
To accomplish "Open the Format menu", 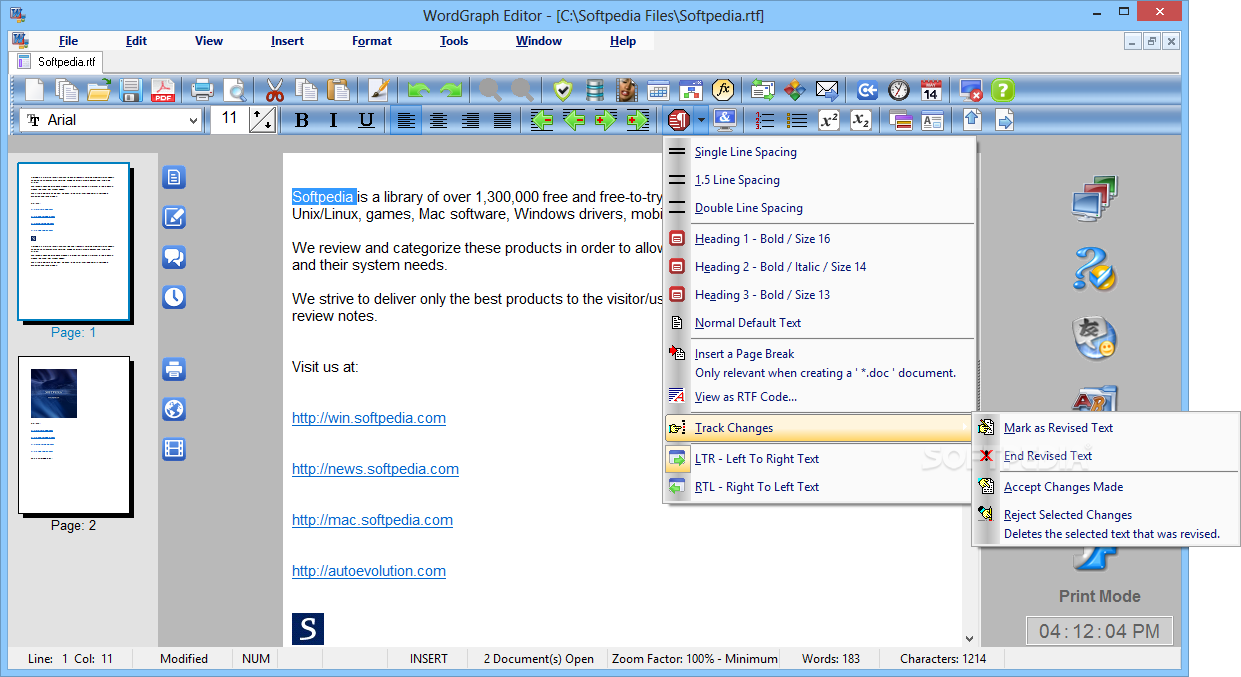I will coord(372,41).
